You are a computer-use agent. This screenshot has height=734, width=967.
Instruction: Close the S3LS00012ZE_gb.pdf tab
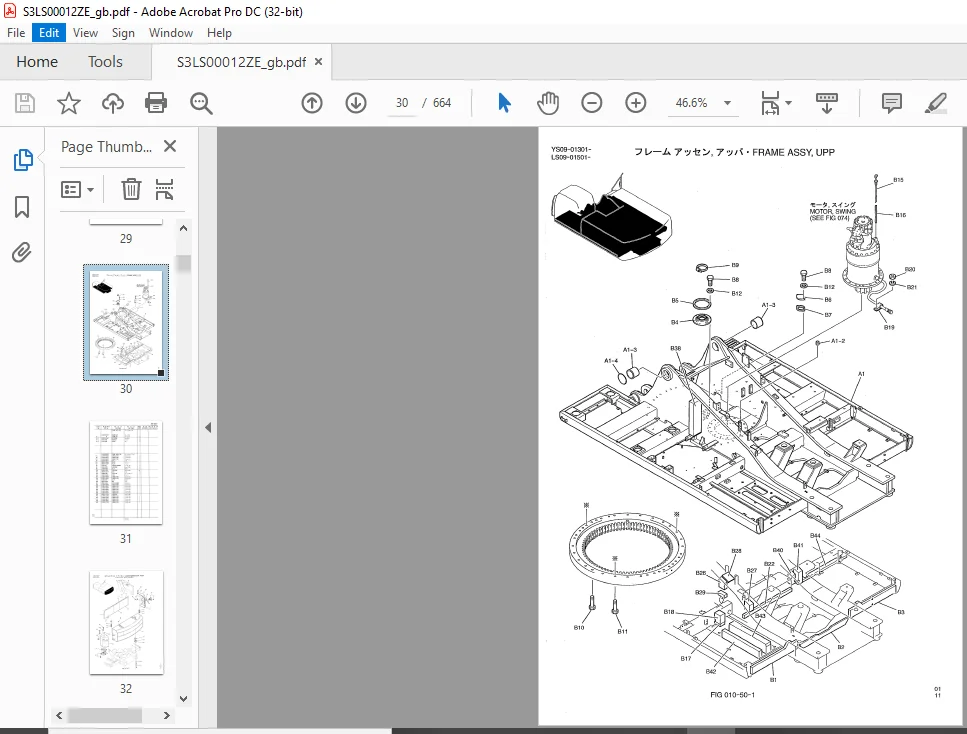(x=318, y=62)
